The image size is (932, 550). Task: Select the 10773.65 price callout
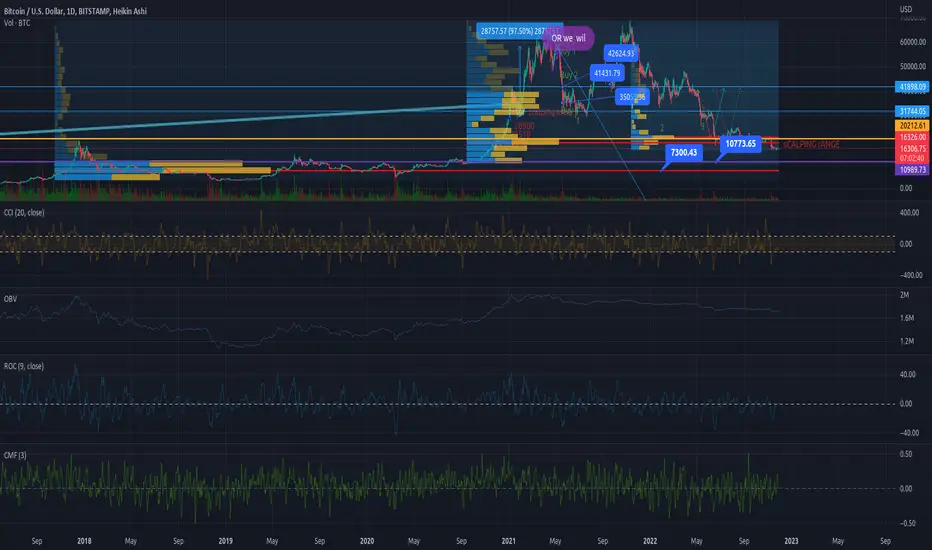click(741, 143)
